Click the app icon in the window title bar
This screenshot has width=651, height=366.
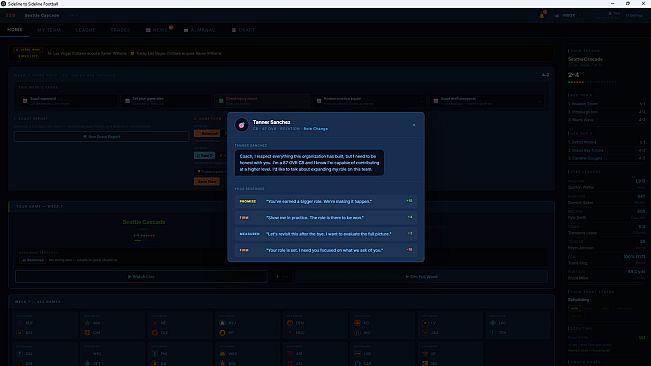(x=3, y=3)
